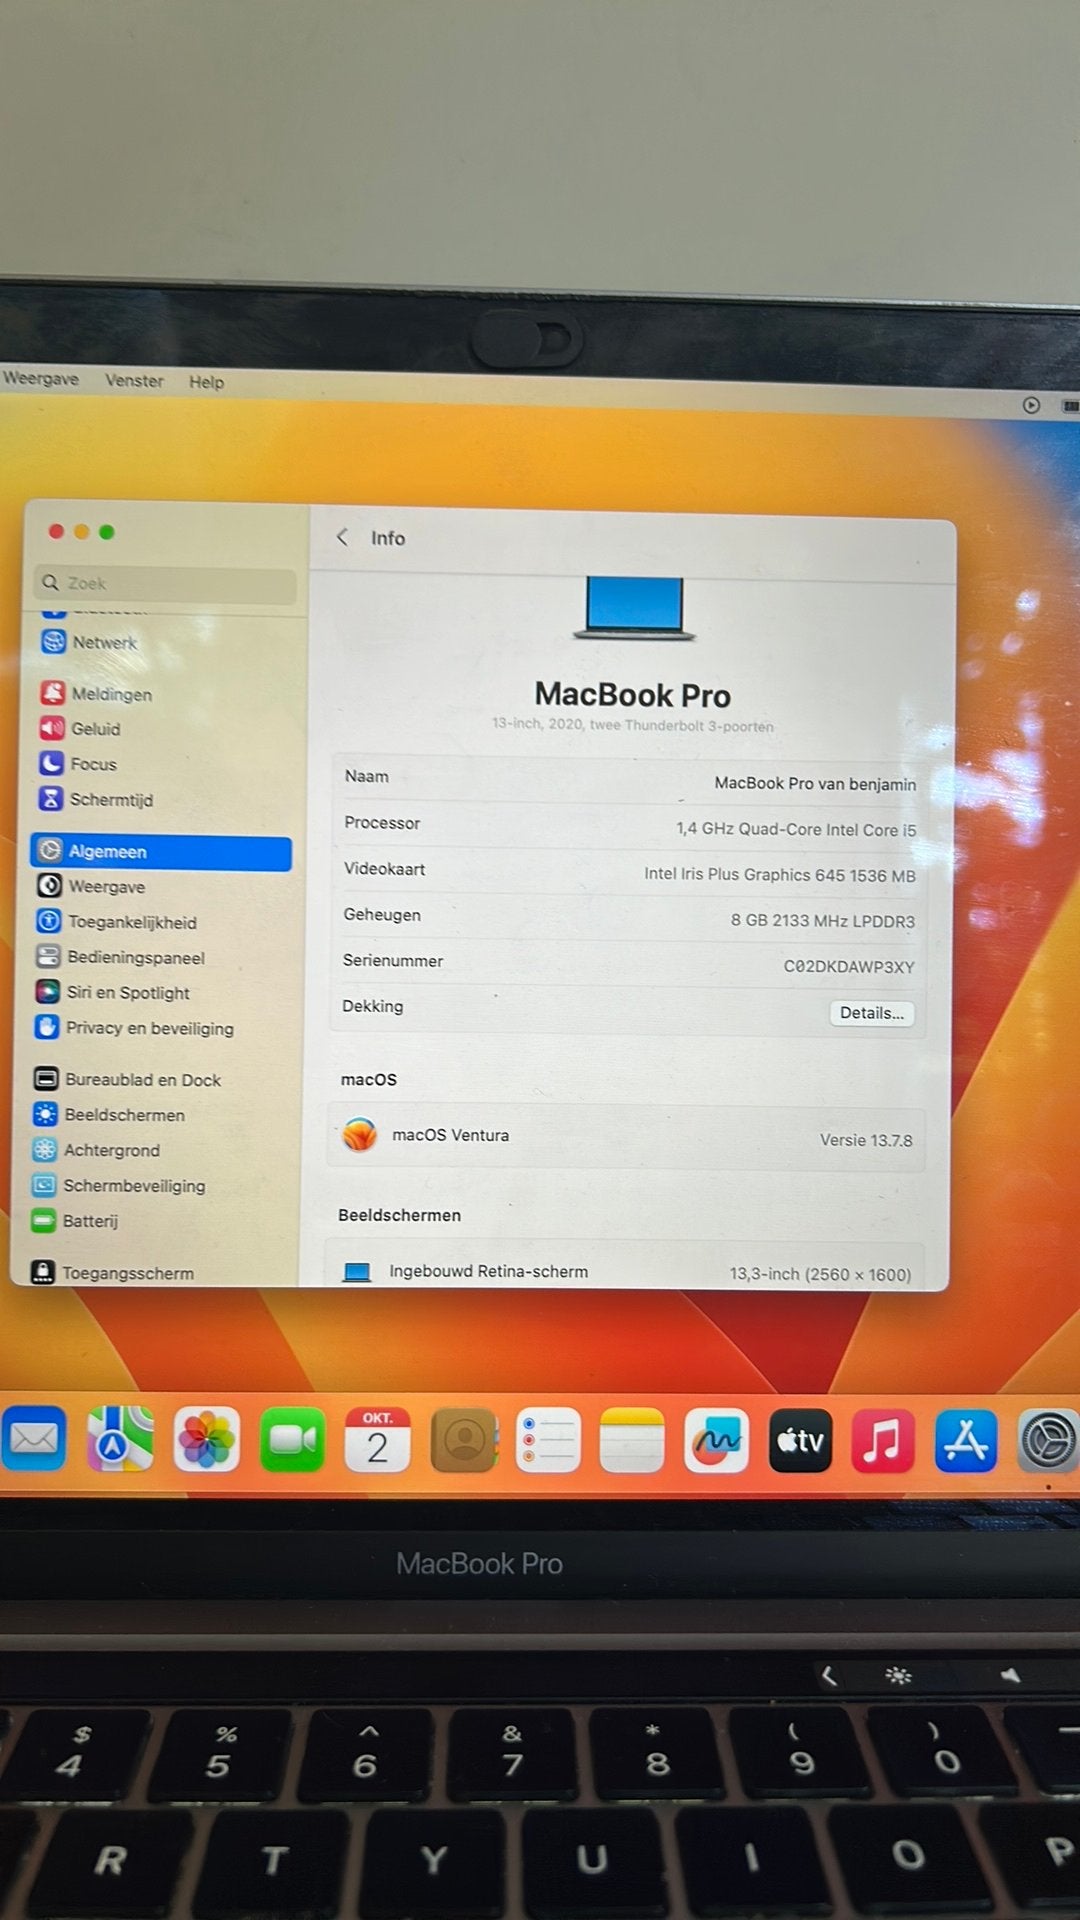Open Contacts app in Dock
This screenshot has width=1080, height=1920.
463,1440
